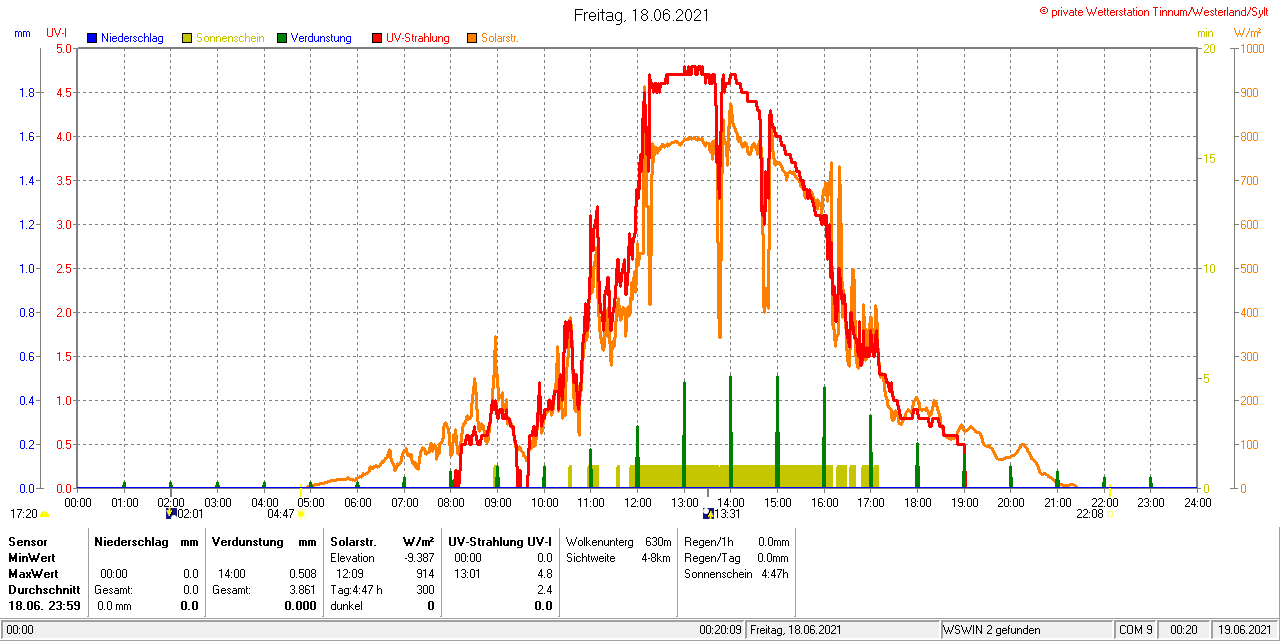Click the blue Niederschlag legend swatch
The image size is (1280, 641).
point(91,38)
